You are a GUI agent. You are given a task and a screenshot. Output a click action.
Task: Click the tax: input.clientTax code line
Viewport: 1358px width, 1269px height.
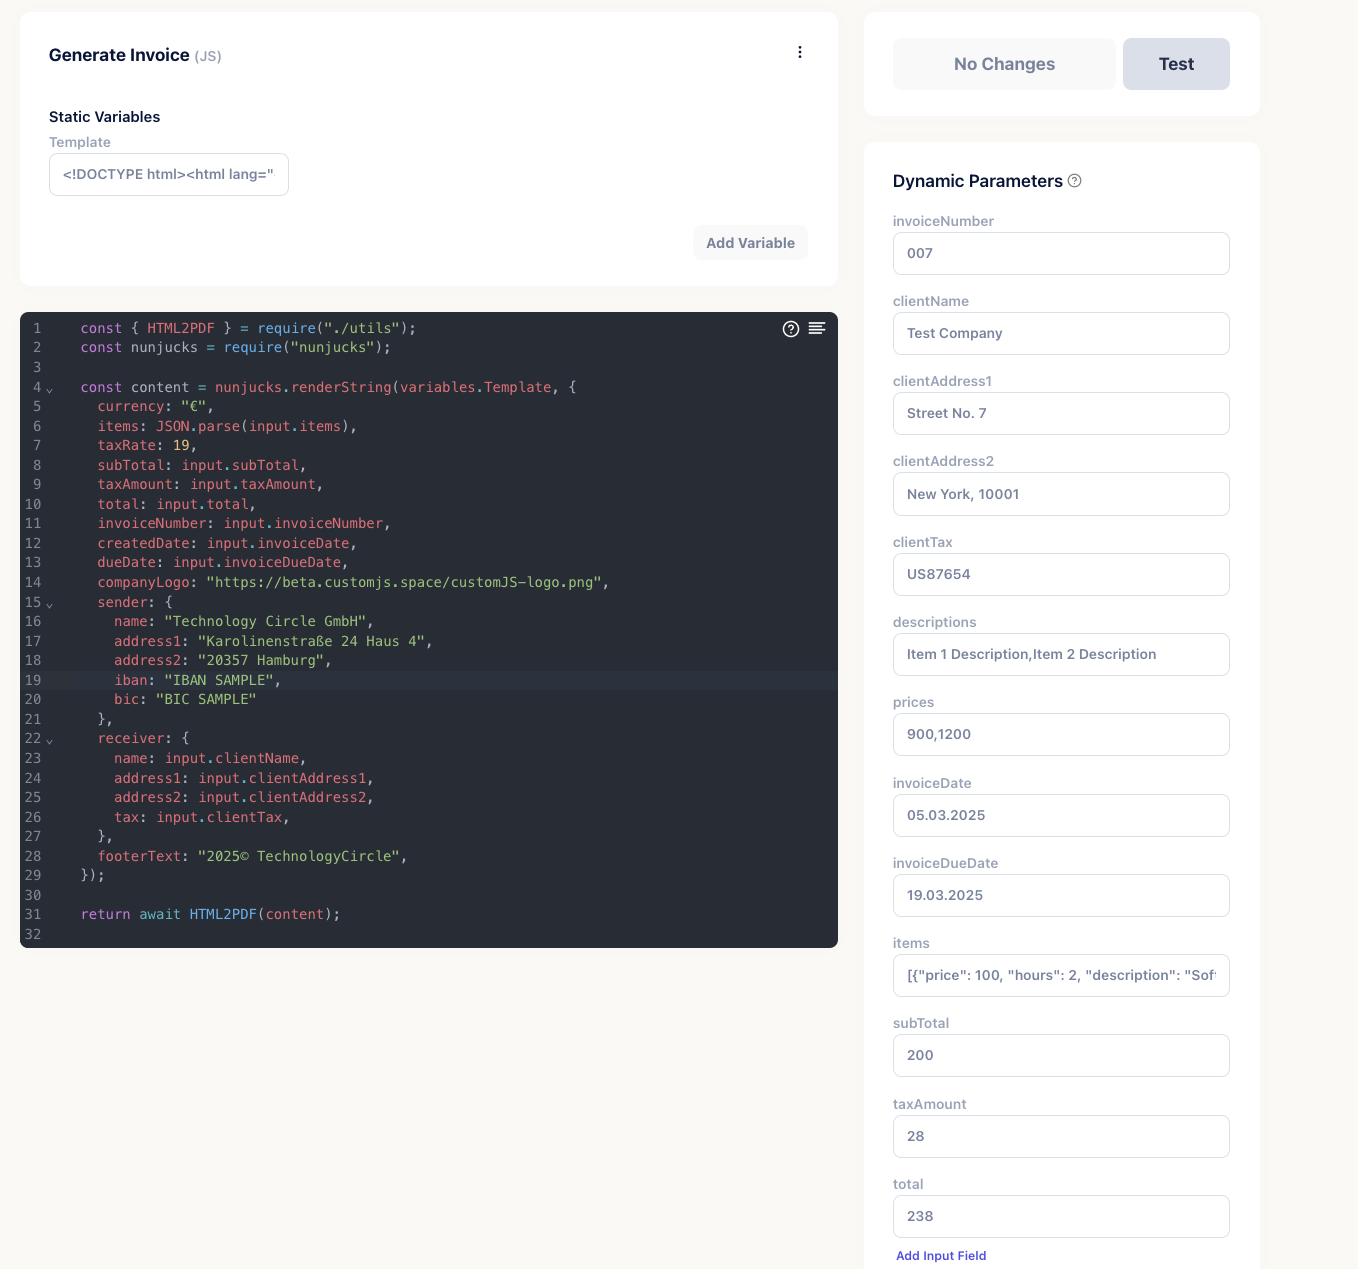[202, 817]
